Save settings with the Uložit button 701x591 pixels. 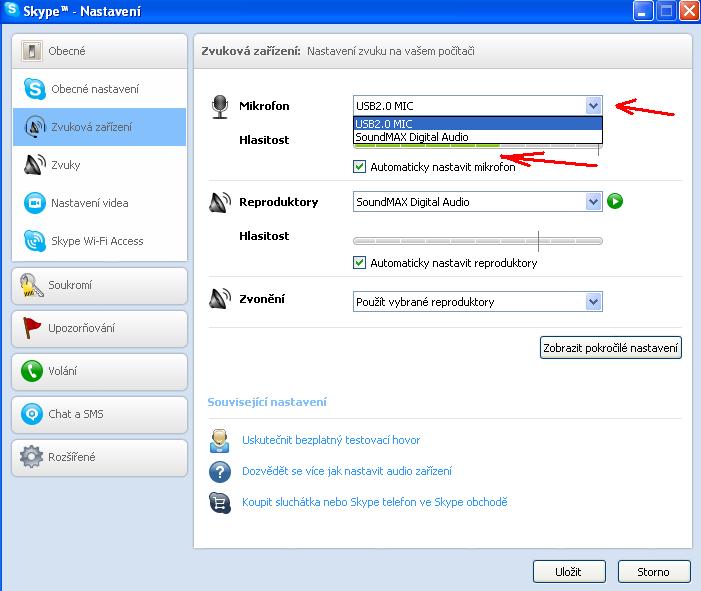tap(569, 572)
